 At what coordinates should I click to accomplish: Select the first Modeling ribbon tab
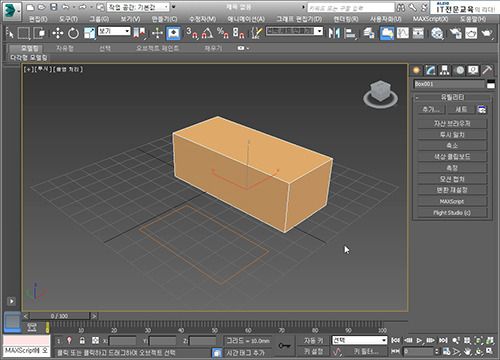point(29,48)
